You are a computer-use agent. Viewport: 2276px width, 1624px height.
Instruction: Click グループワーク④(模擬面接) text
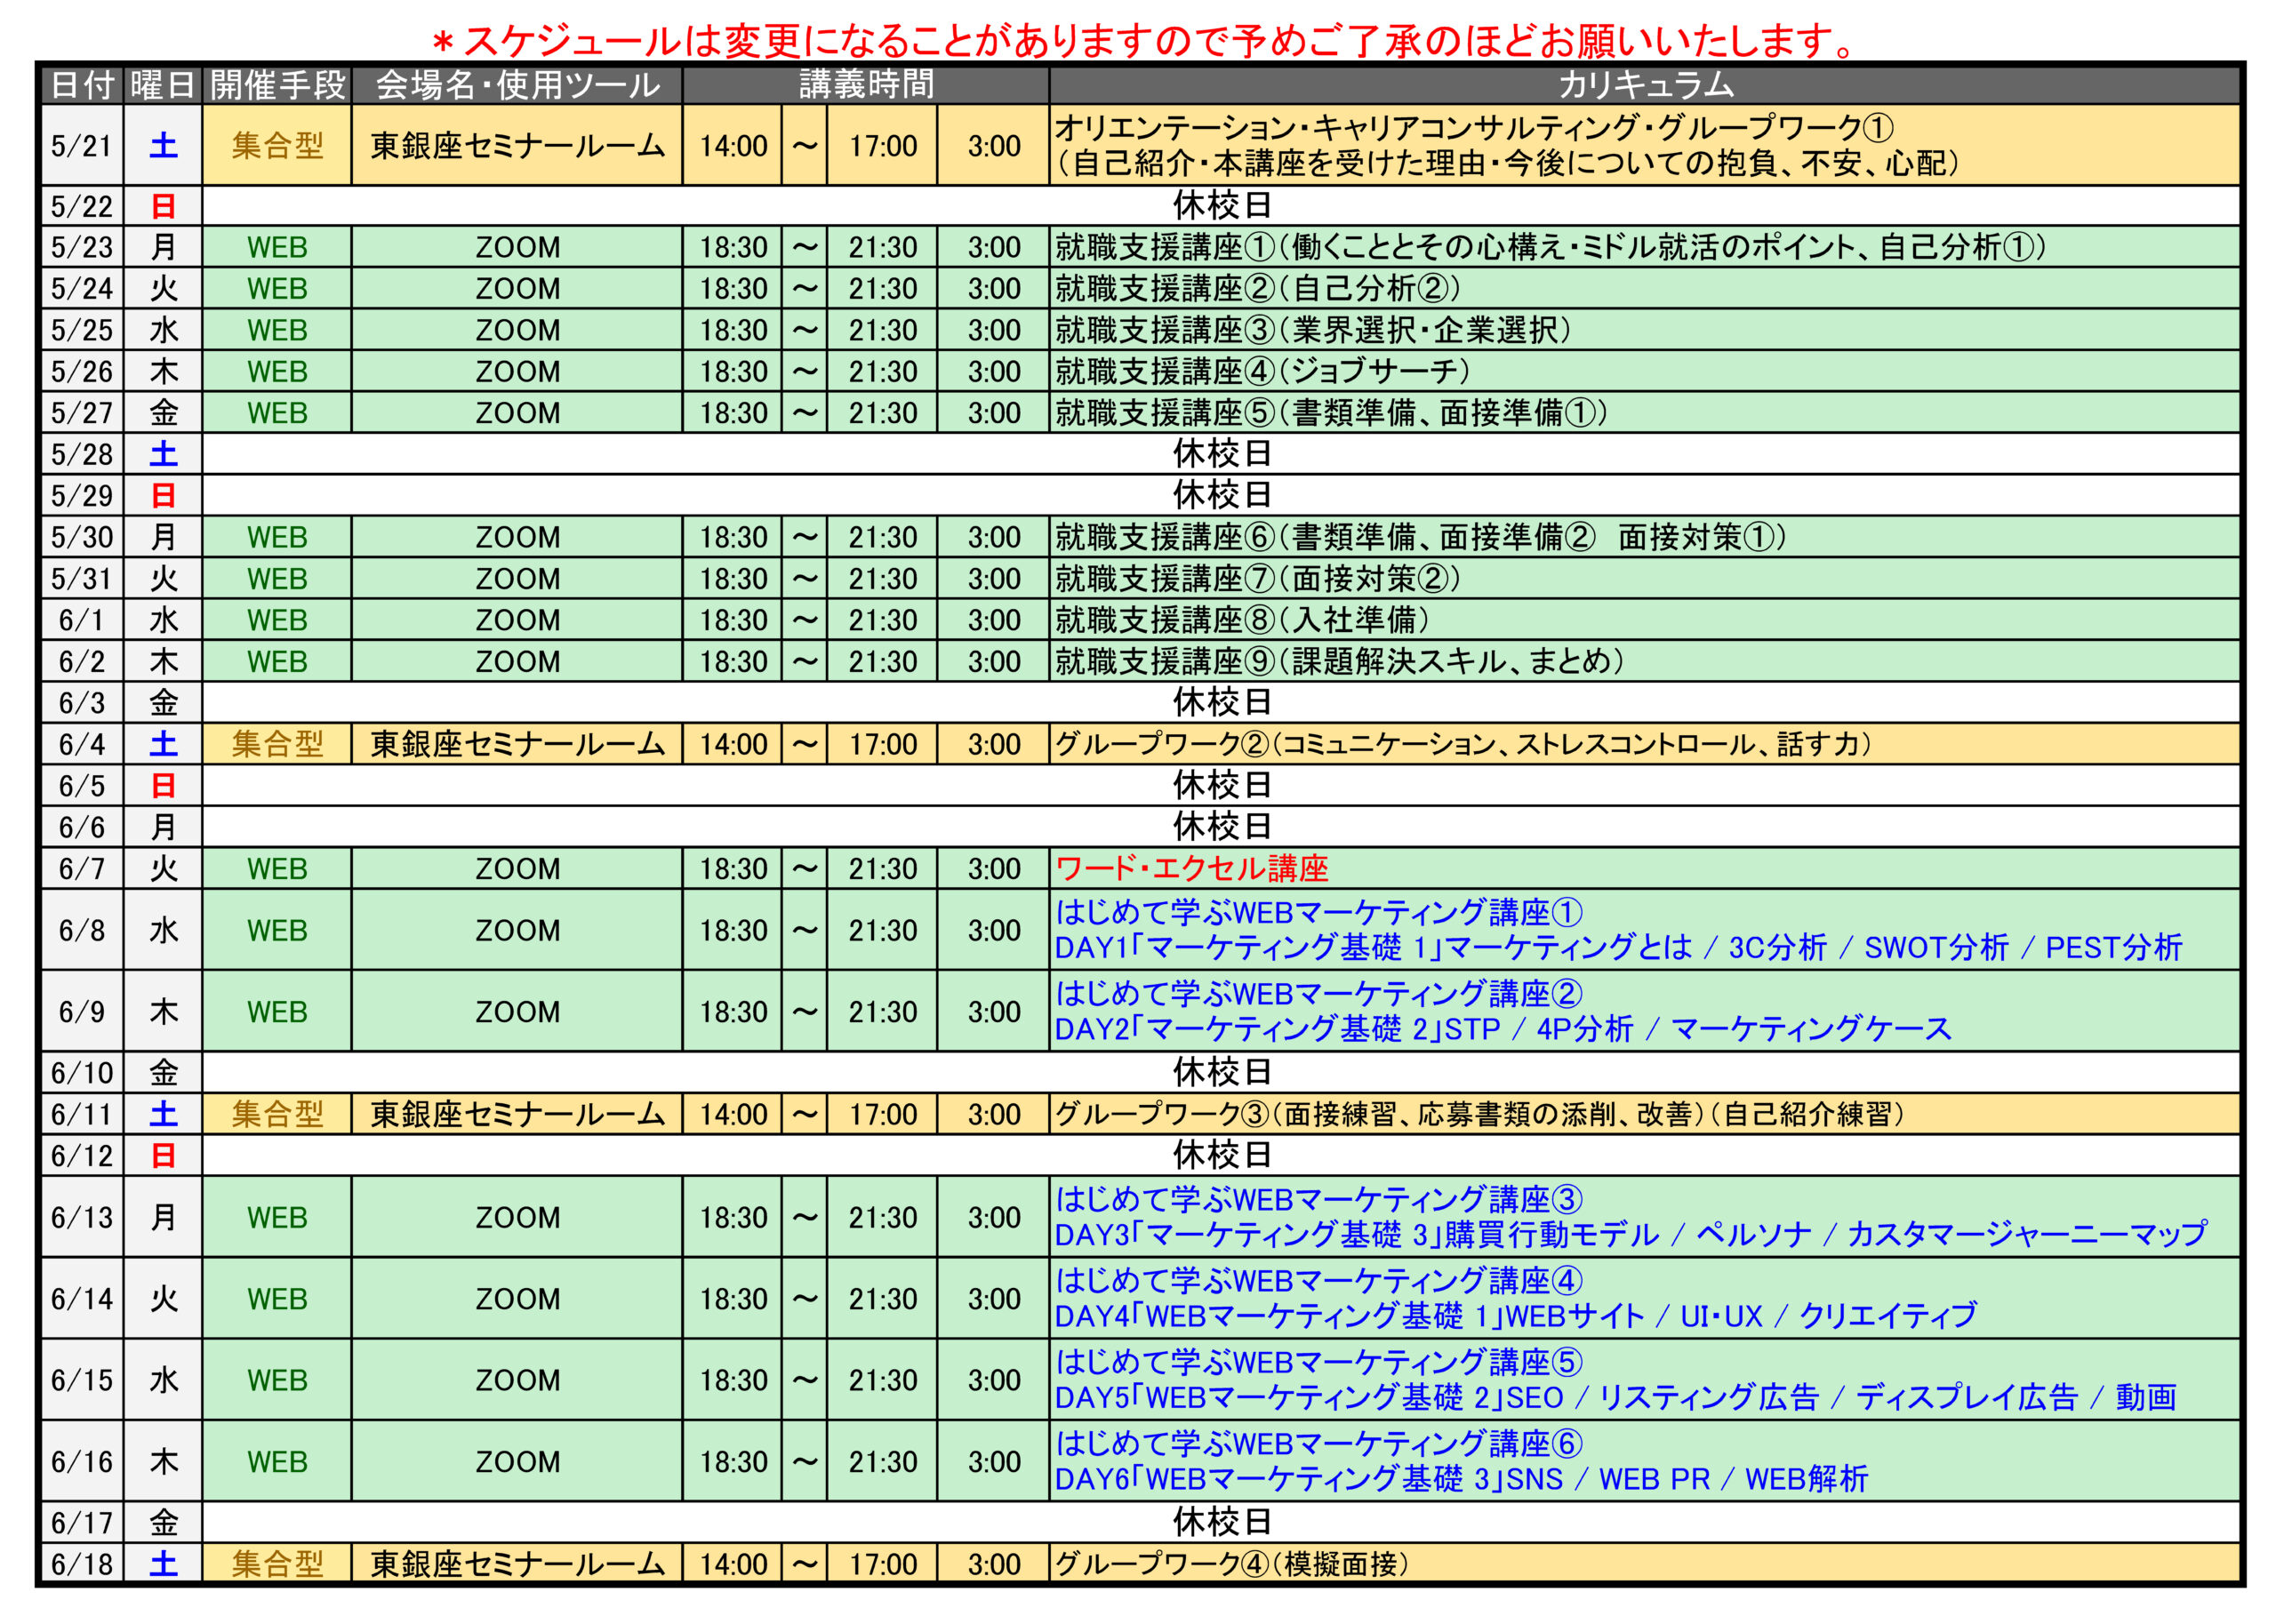click(x=1231, y=1564)
